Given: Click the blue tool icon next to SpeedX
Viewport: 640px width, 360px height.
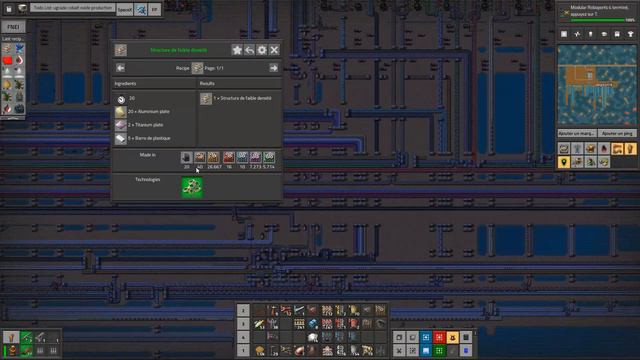Looking at the screenshot, I should [141, 9].
